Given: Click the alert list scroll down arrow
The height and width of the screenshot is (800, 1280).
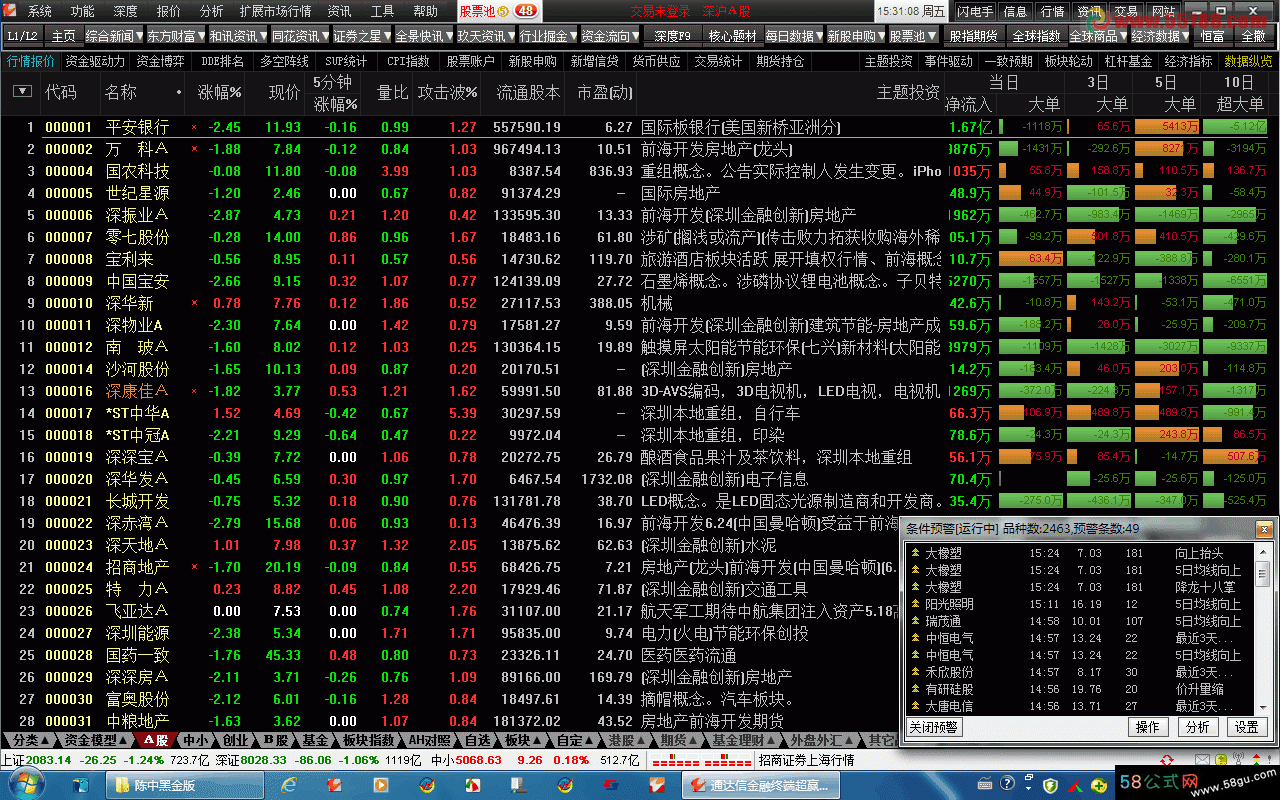Looking at the screenshot, I should (x=1263, y=706).
